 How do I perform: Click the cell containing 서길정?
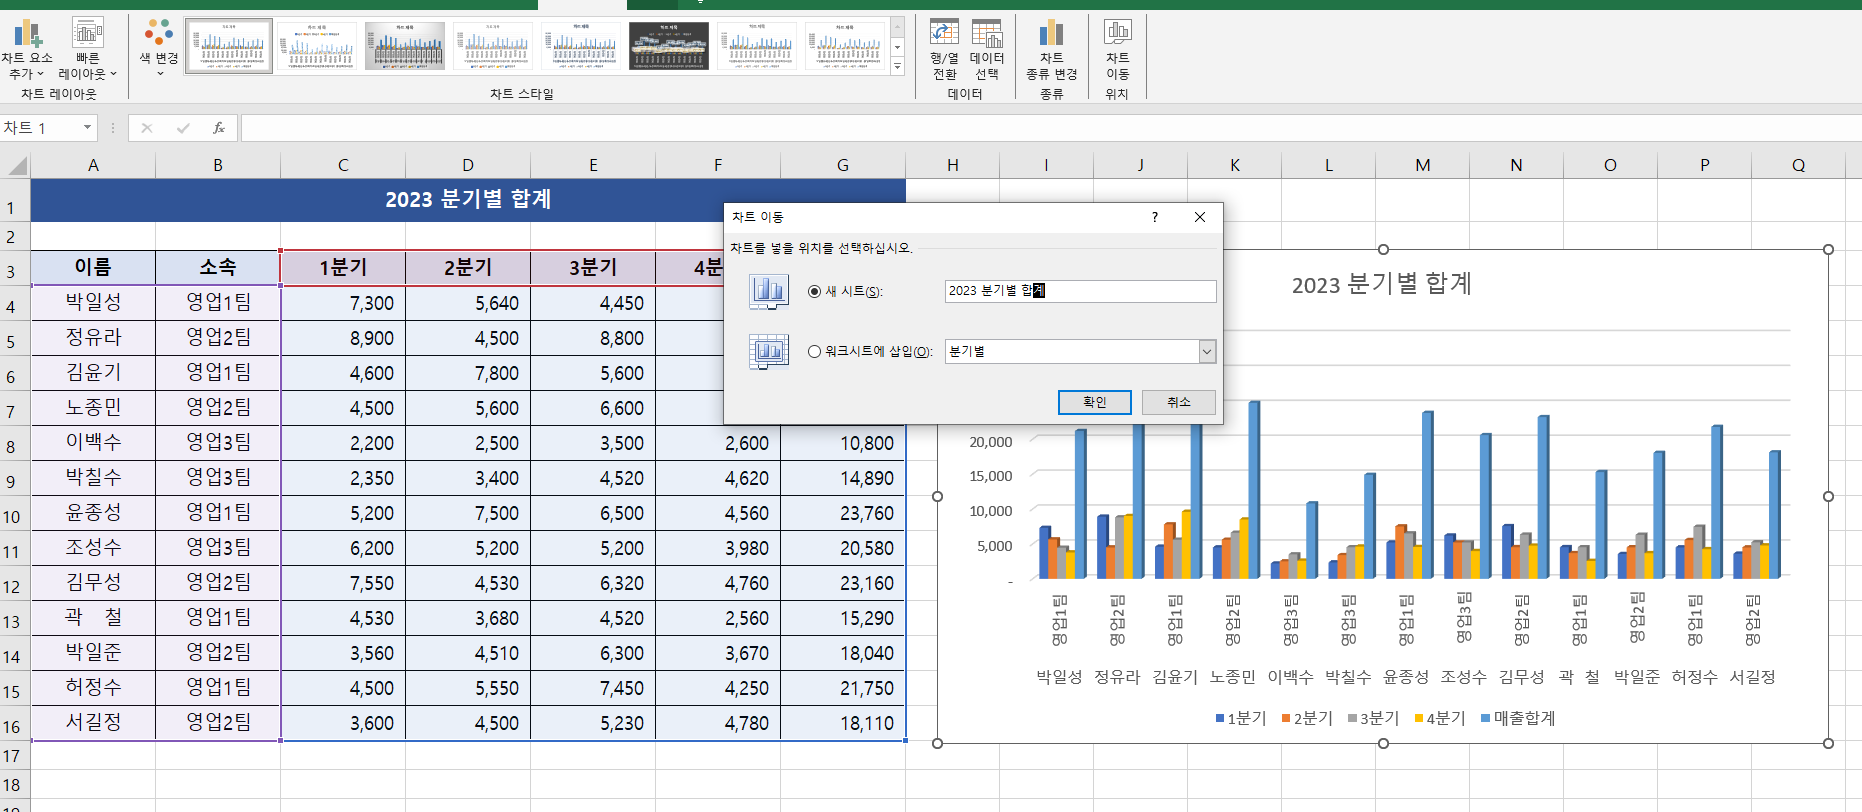93,722
